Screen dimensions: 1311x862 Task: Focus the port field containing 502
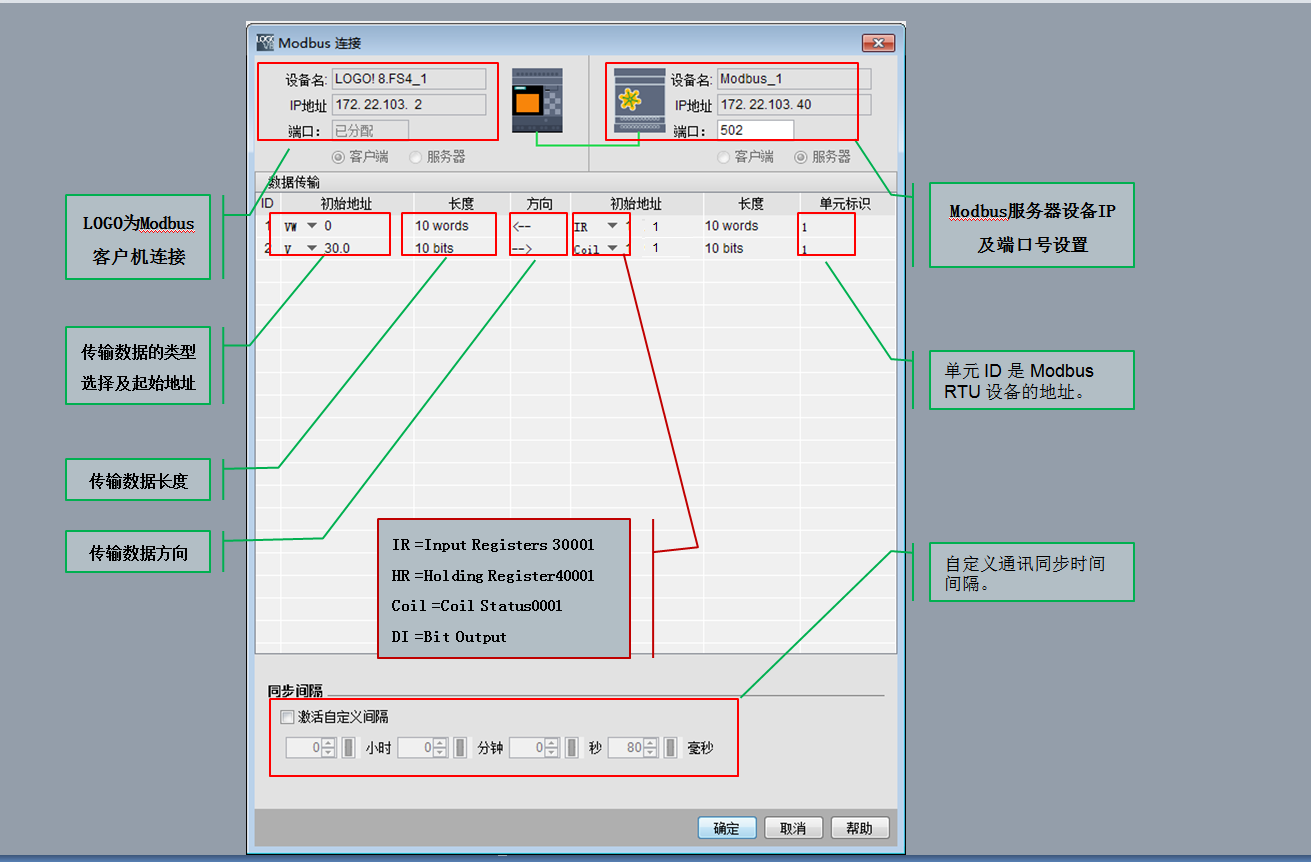[x=755, y=131]
